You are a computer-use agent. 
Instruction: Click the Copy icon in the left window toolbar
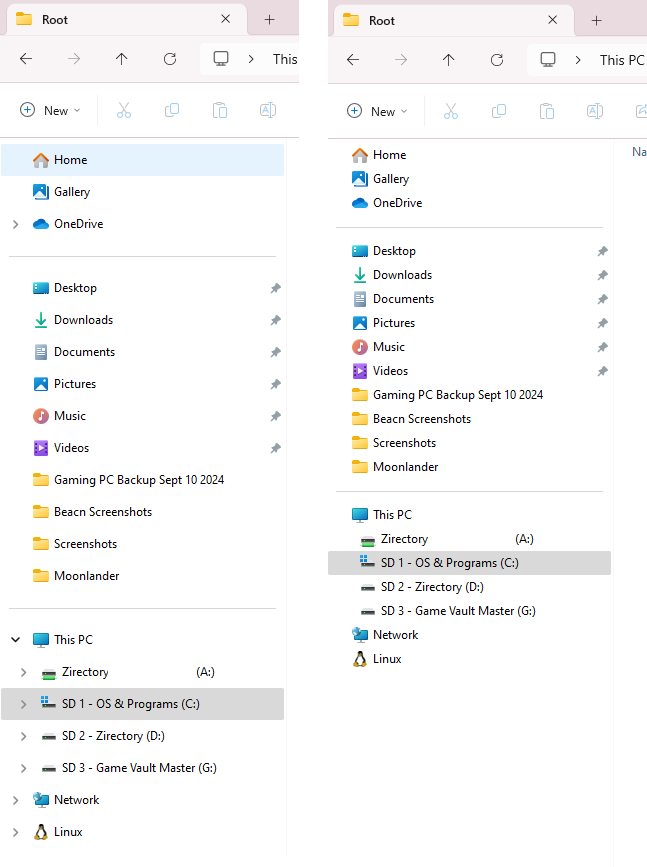pyautogui.click(x=172, y=111)
